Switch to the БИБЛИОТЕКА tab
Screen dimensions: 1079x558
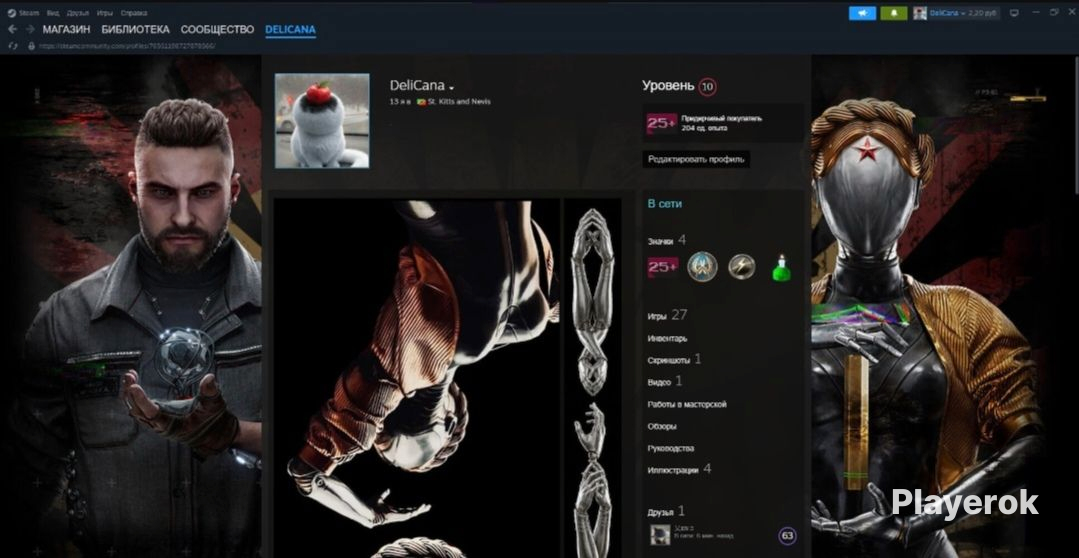[x=135, y=30]
